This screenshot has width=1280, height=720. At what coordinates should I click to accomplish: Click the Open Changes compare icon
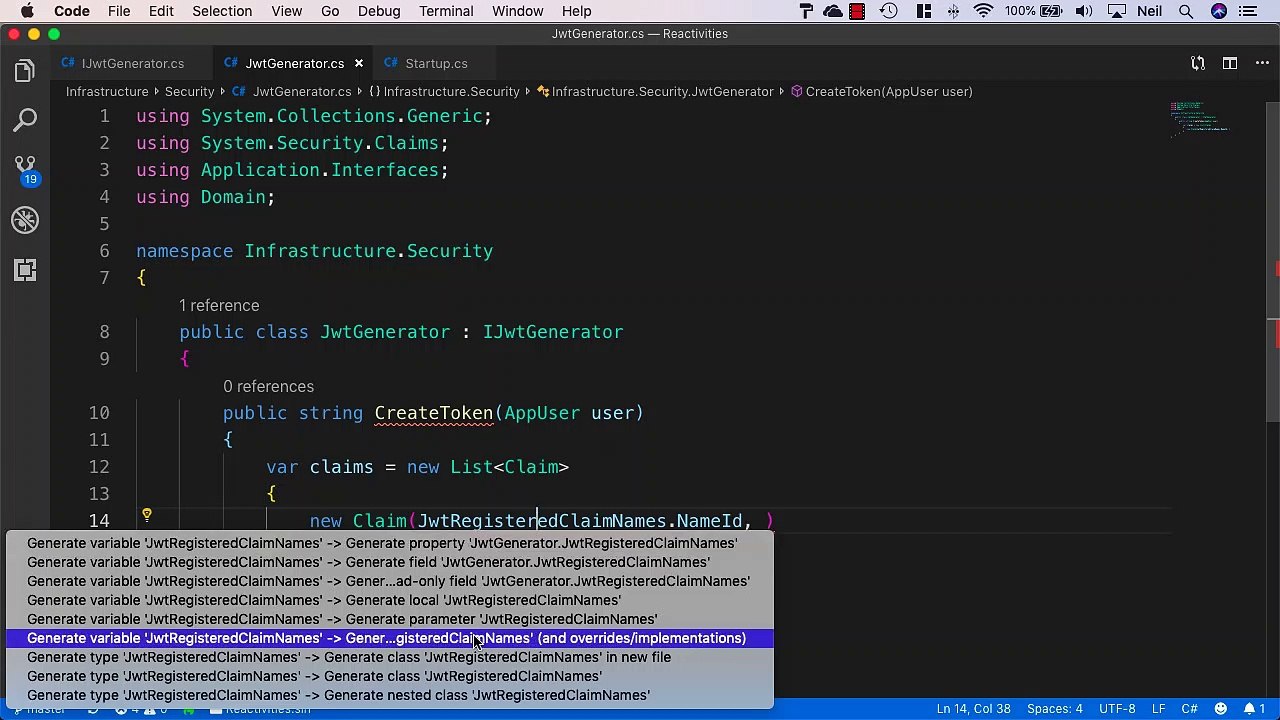(1198, 63)
